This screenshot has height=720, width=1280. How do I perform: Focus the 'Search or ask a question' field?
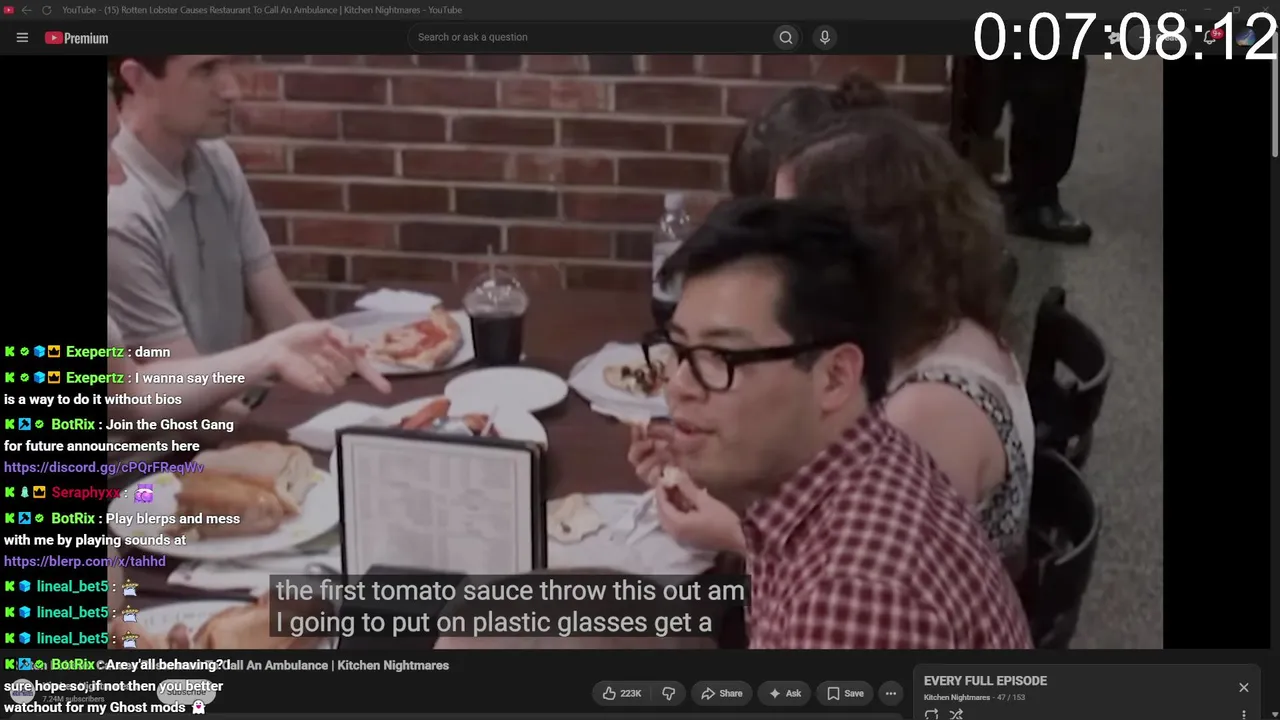[x=590, y=37]
